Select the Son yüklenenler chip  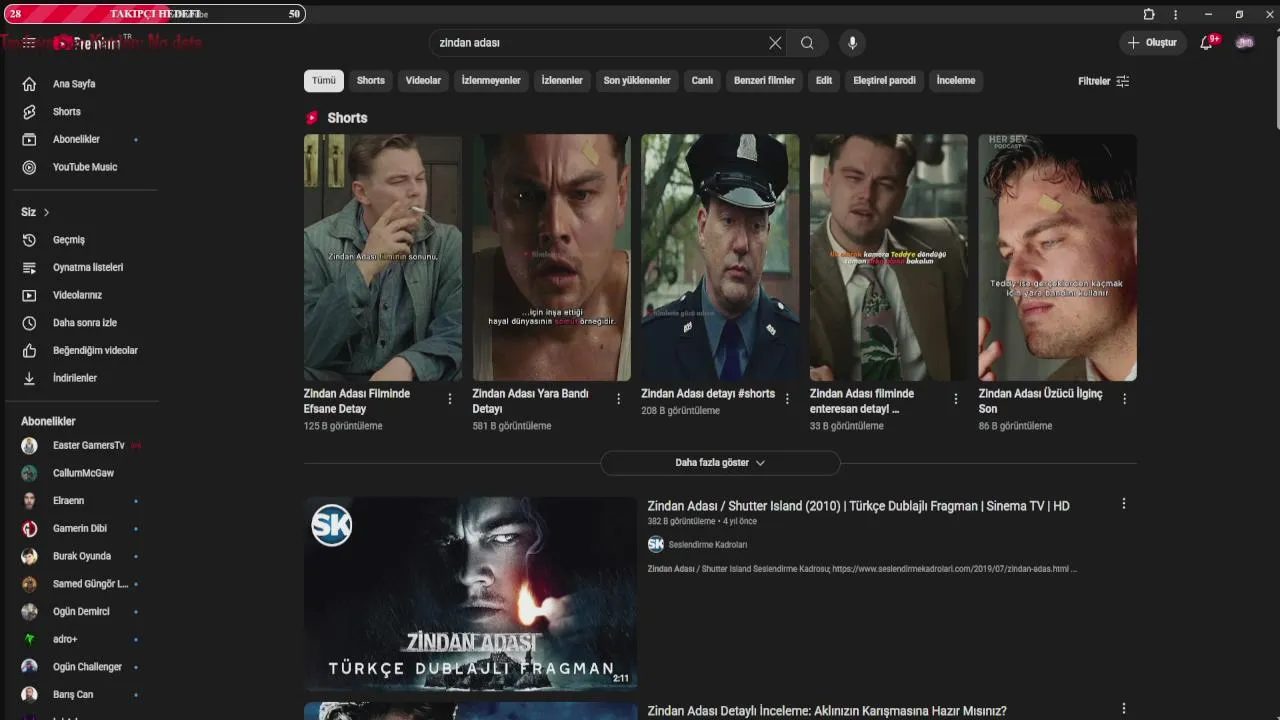(x=637, y=81)
